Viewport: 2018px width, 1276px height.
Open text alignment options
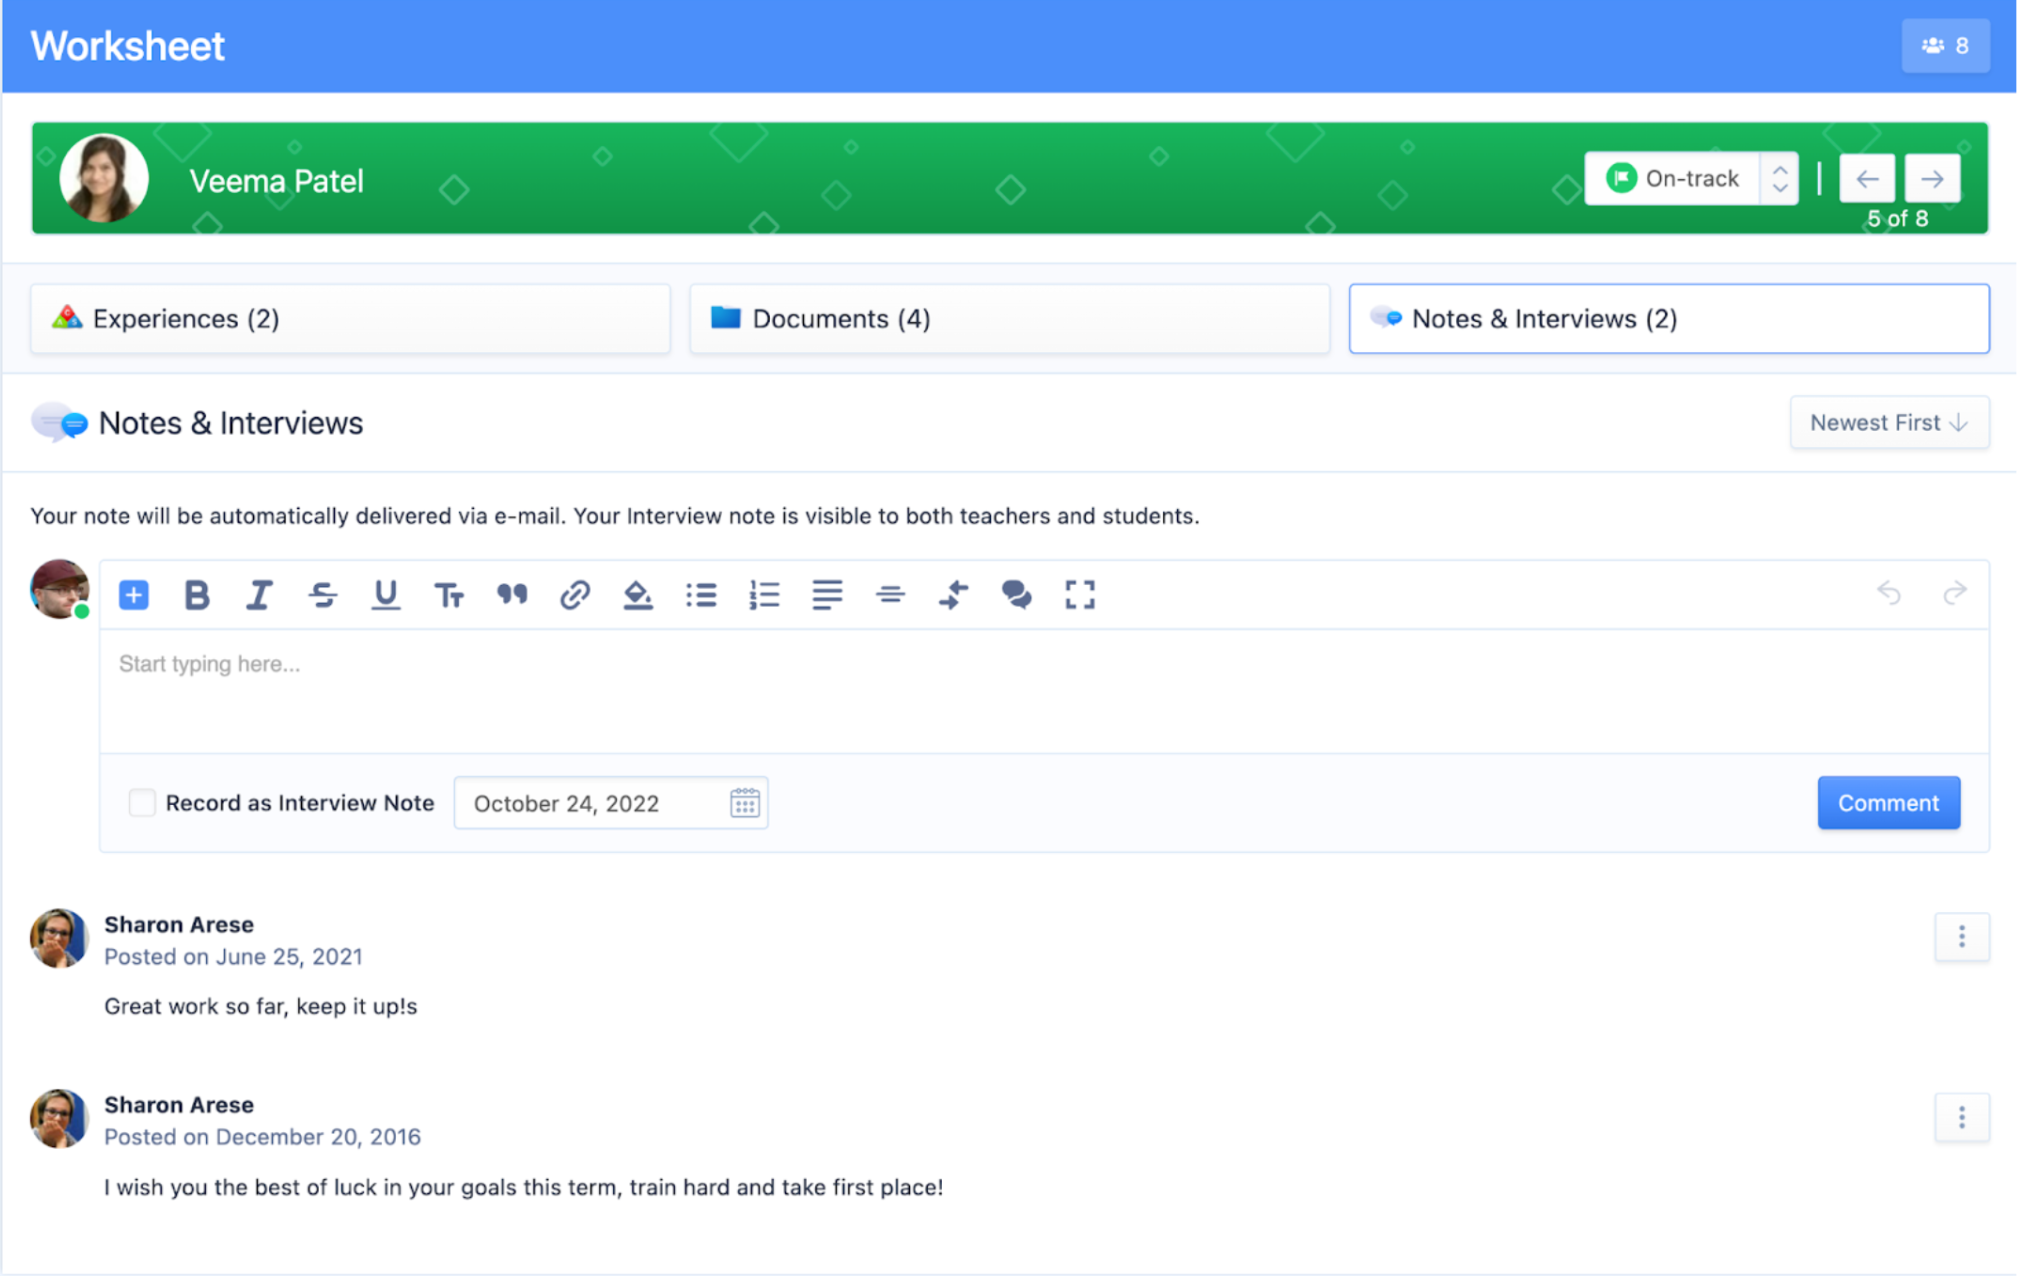[x=827, y=594]
